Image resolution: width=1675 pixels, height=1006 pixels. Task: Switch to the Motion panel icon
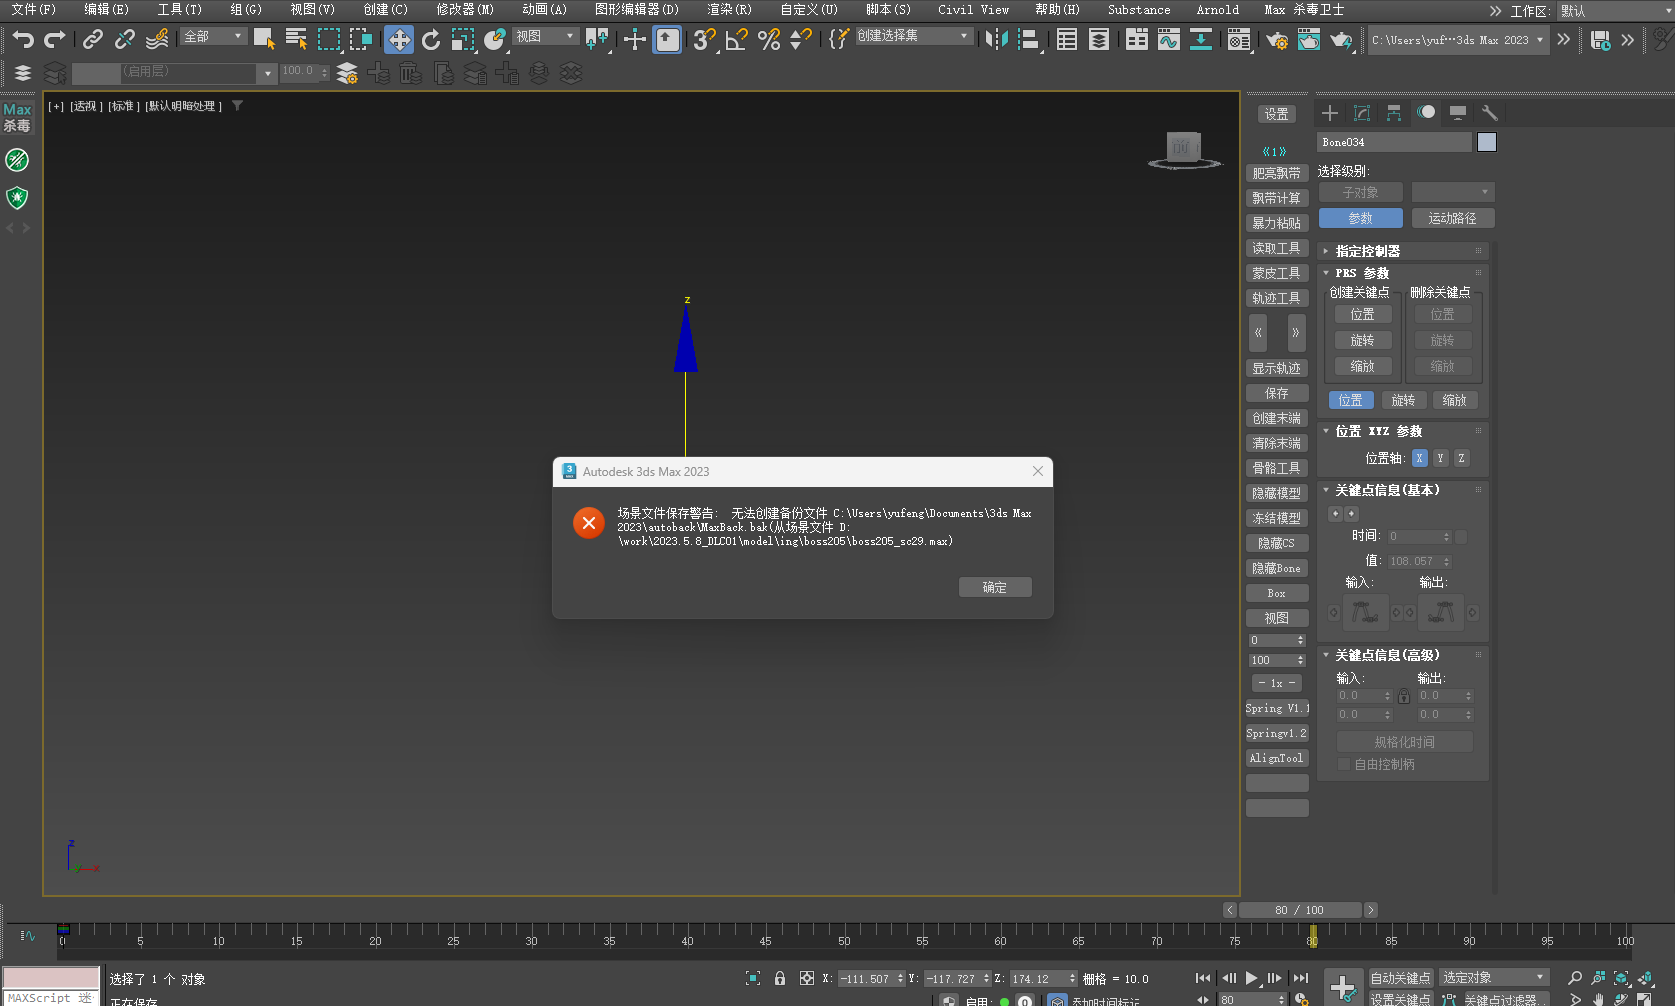click(x=1426, y=112)
